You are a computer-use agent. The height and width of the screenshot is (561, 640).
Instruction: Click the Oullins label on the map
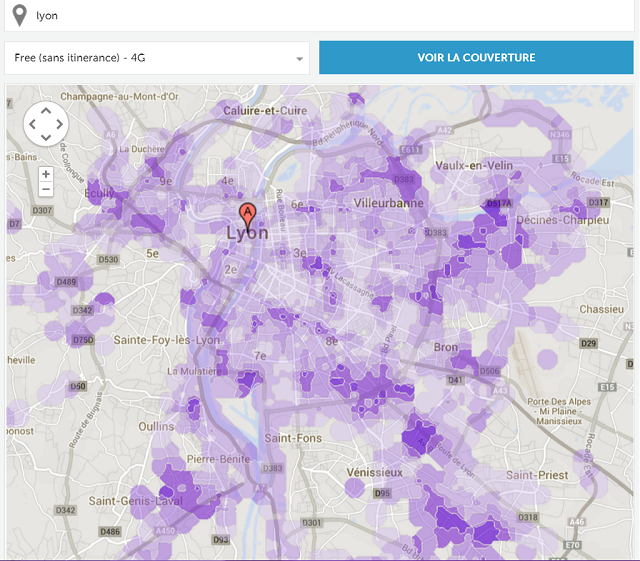(x=156, y=425)
